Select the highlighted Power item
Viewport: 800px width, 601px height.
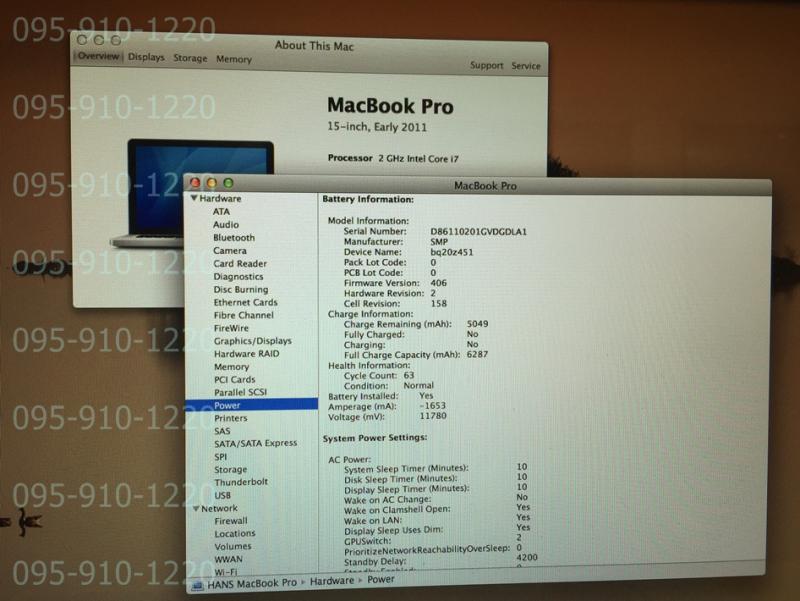tap(252, 405)
